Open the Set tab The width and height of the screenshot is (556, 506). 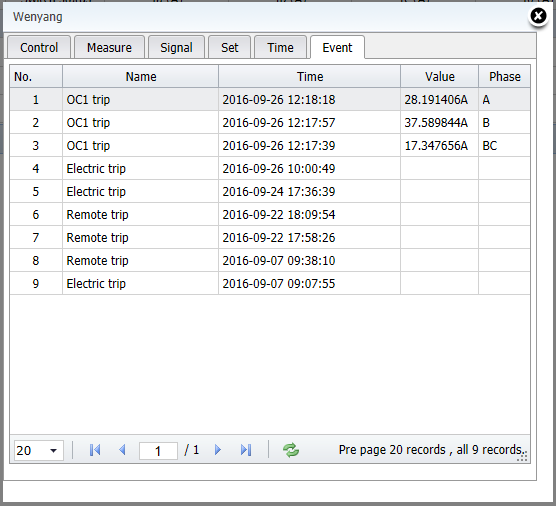click(229, 48)
